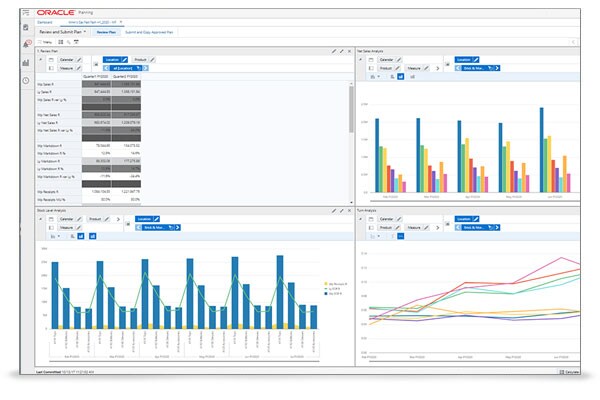Expand more dimensions chevron in Net Sales Analysis
This screenshot has width=600, height=400.
click(438, 68)
